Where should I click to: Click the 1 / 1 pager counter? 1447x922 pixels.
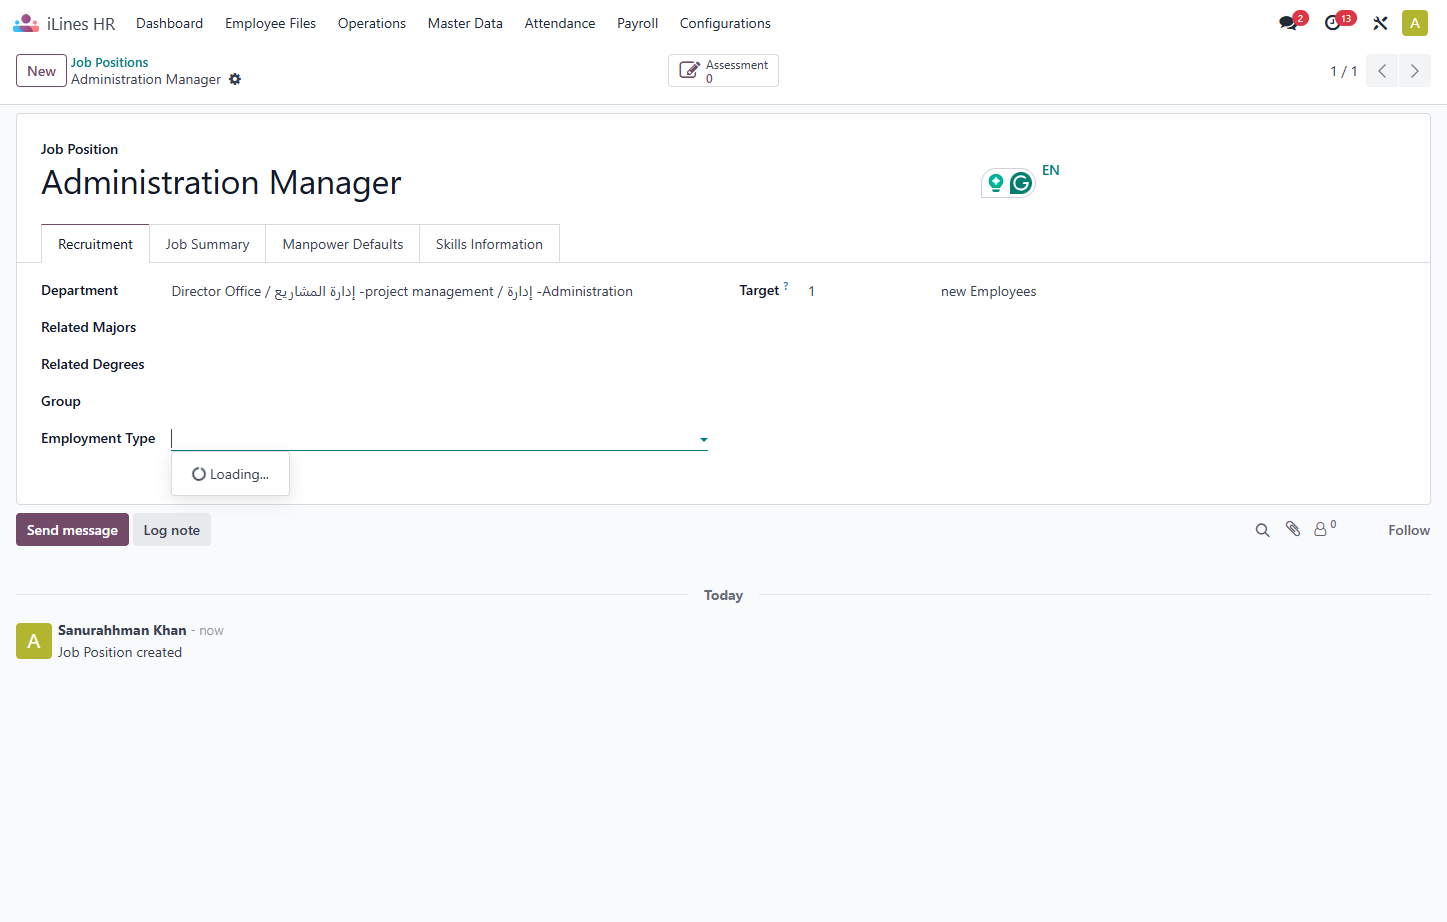pos(1343,71)
